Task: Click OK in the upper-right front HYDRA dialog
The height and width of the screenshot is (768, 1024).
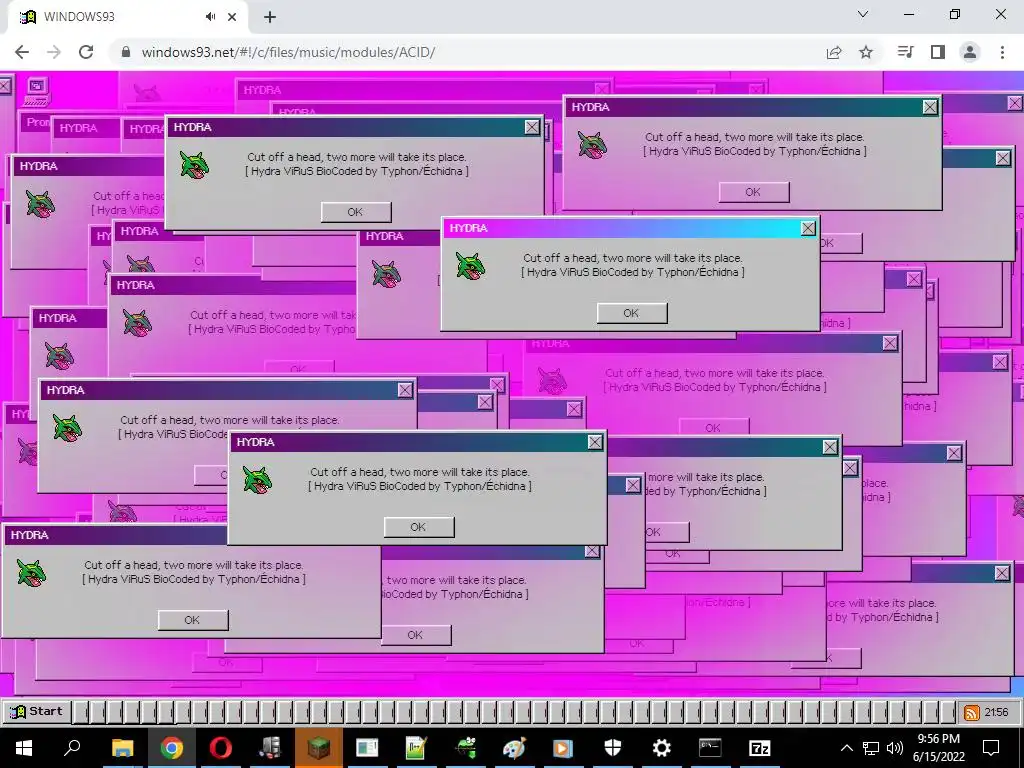Action: coord(754,192)
